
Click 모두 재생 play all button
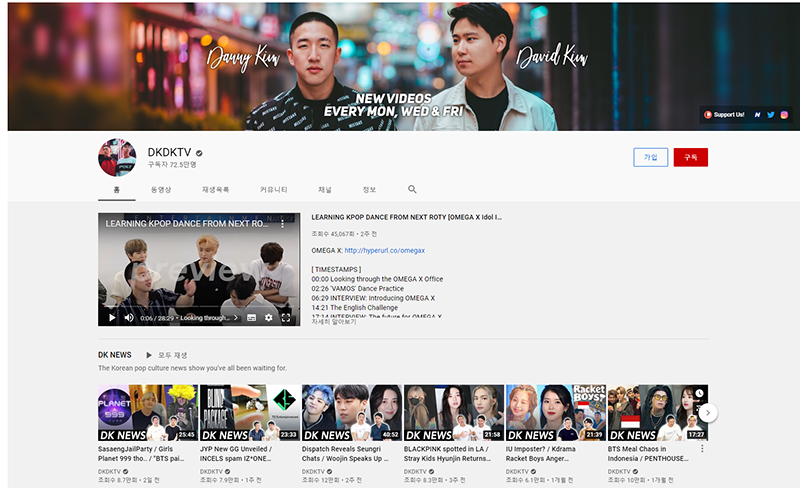tap(167, 355)
